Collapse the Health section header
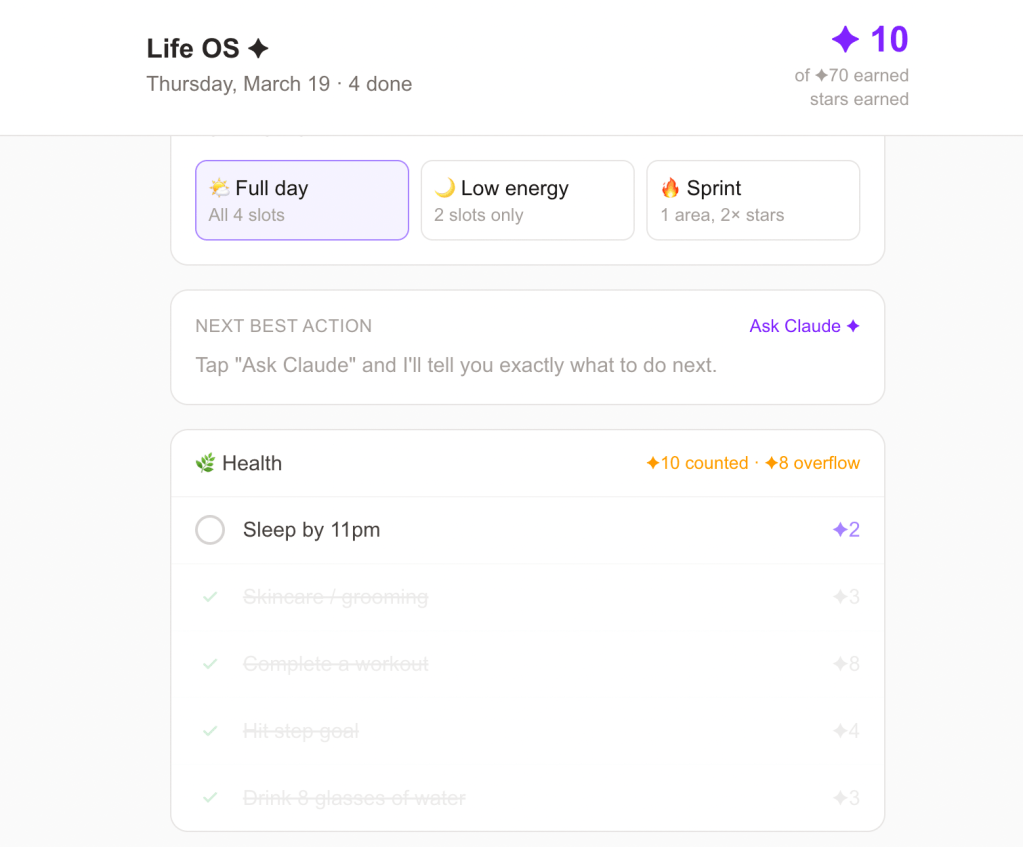The image size is (1023, 847). (x=400, y=463)
